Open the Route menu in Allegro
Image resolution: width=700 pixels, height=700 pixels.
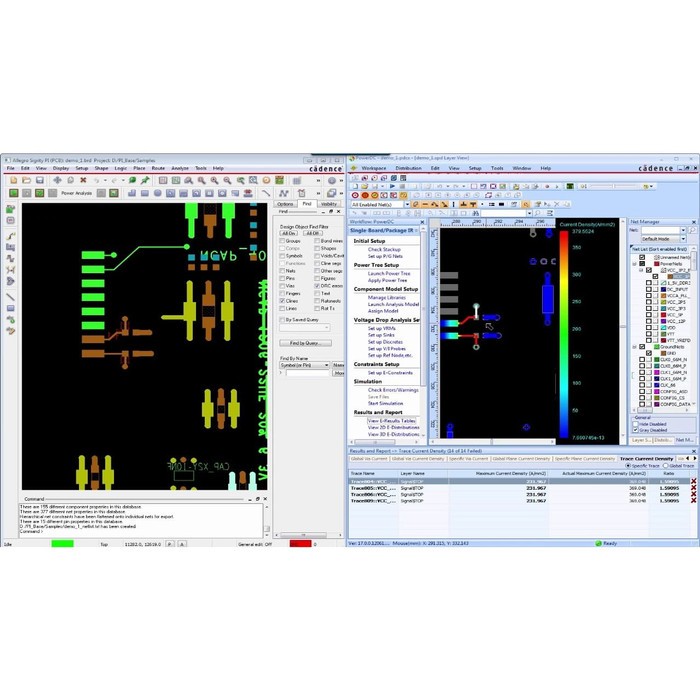[158, 168]
